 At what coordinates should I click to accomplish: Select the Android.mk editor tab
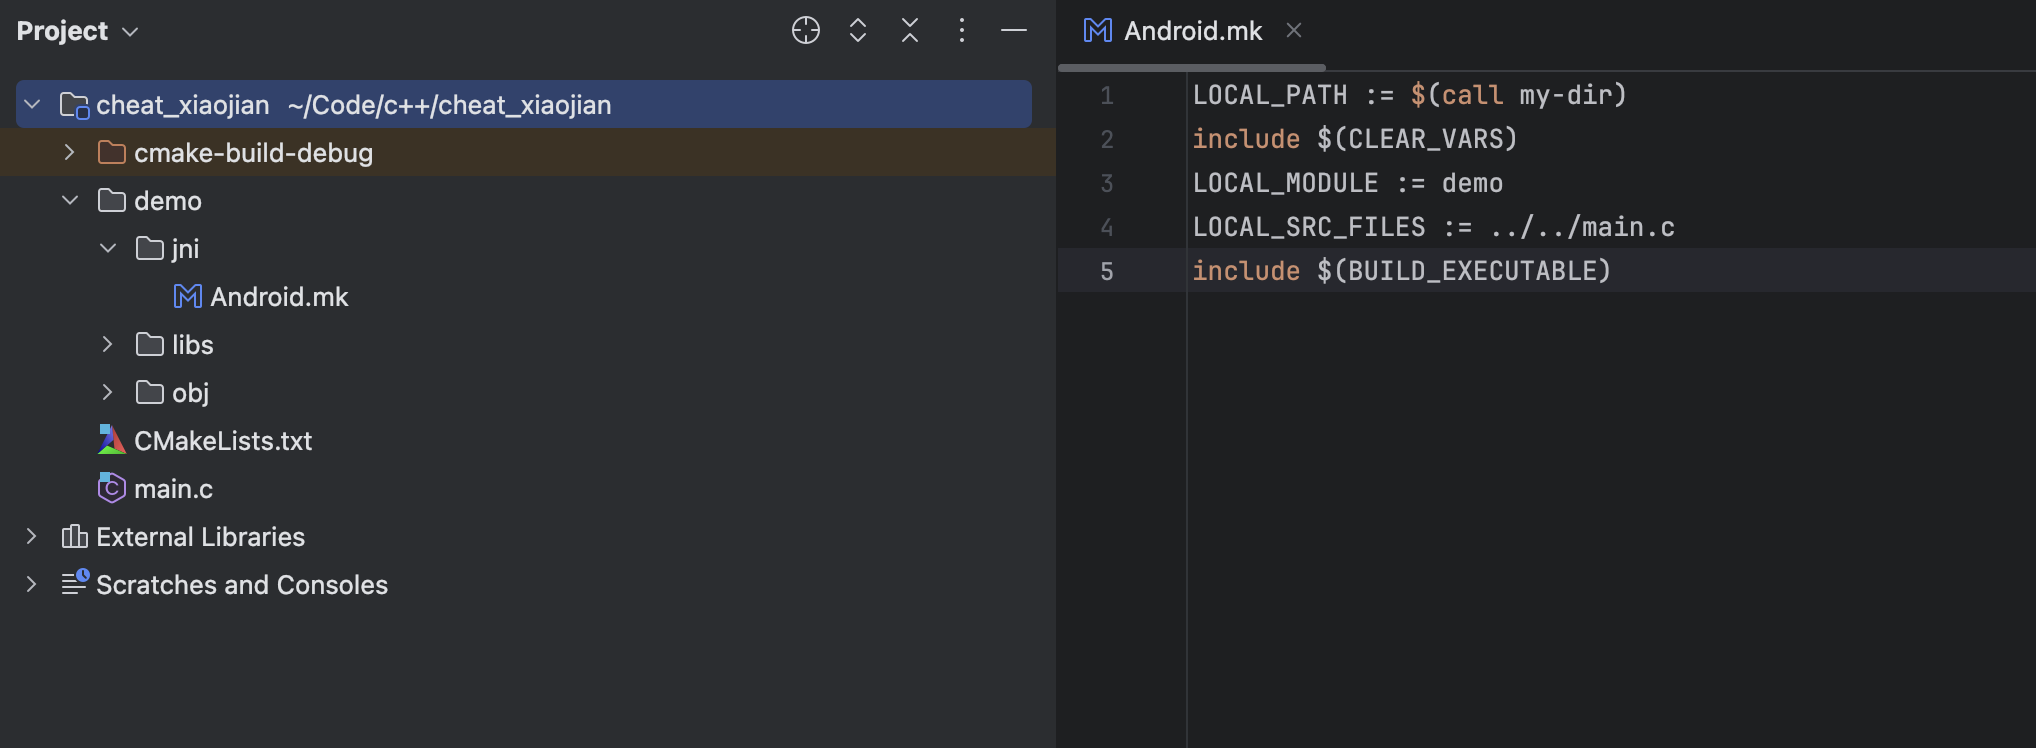1191,32
